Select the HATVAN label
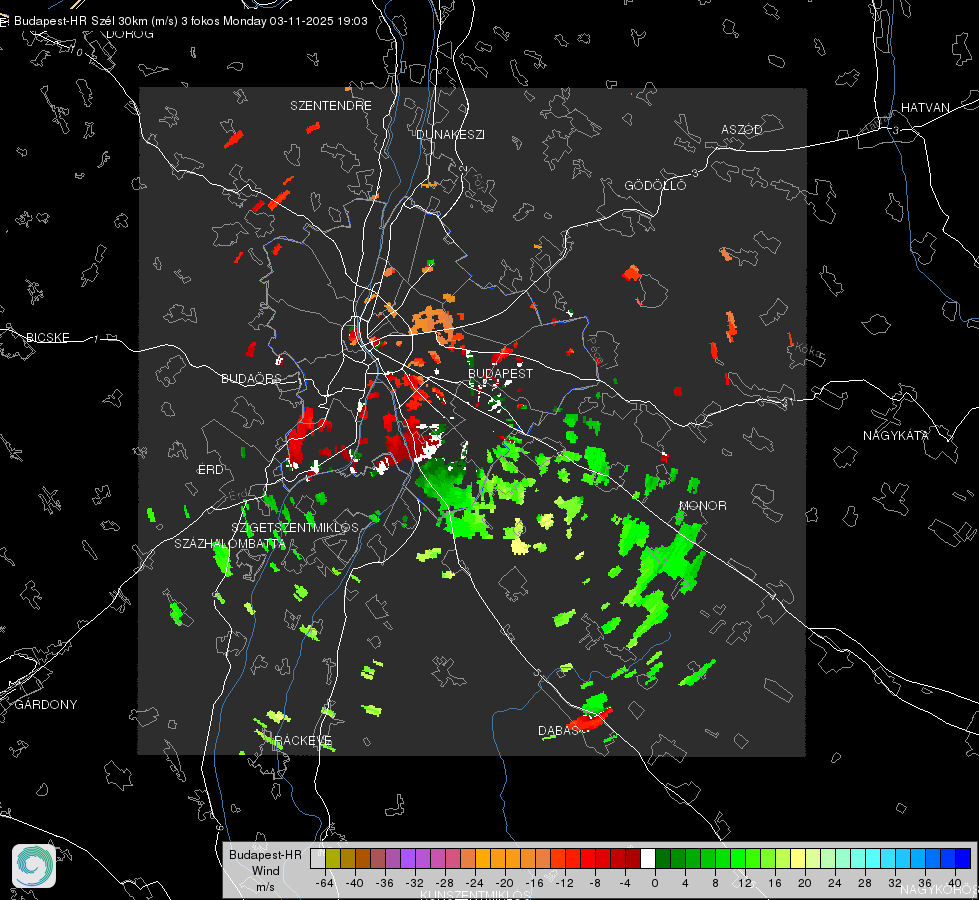The height and width of the screenshot is (900, 979). pos(925,107)
